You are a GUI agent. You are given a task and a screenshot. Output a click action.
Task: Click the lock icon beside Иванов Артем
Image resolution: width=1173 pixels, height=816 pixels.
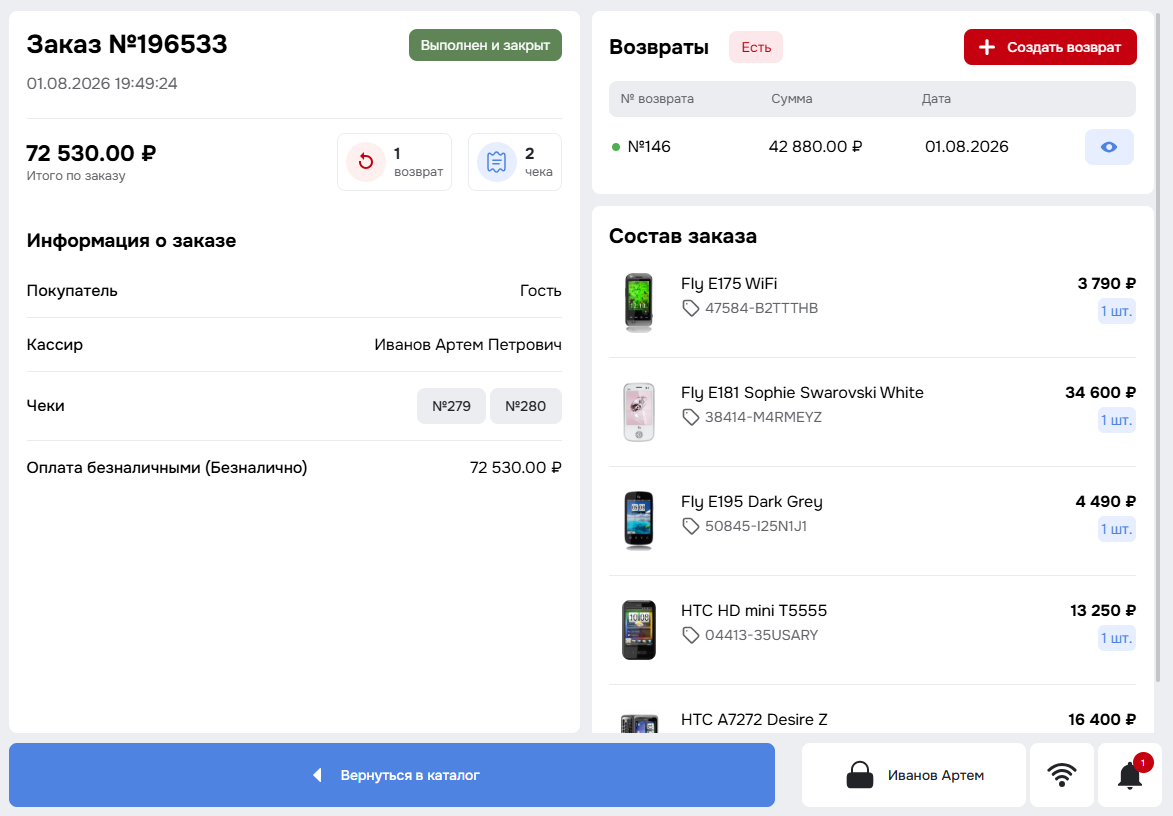(x=860, y=775)
